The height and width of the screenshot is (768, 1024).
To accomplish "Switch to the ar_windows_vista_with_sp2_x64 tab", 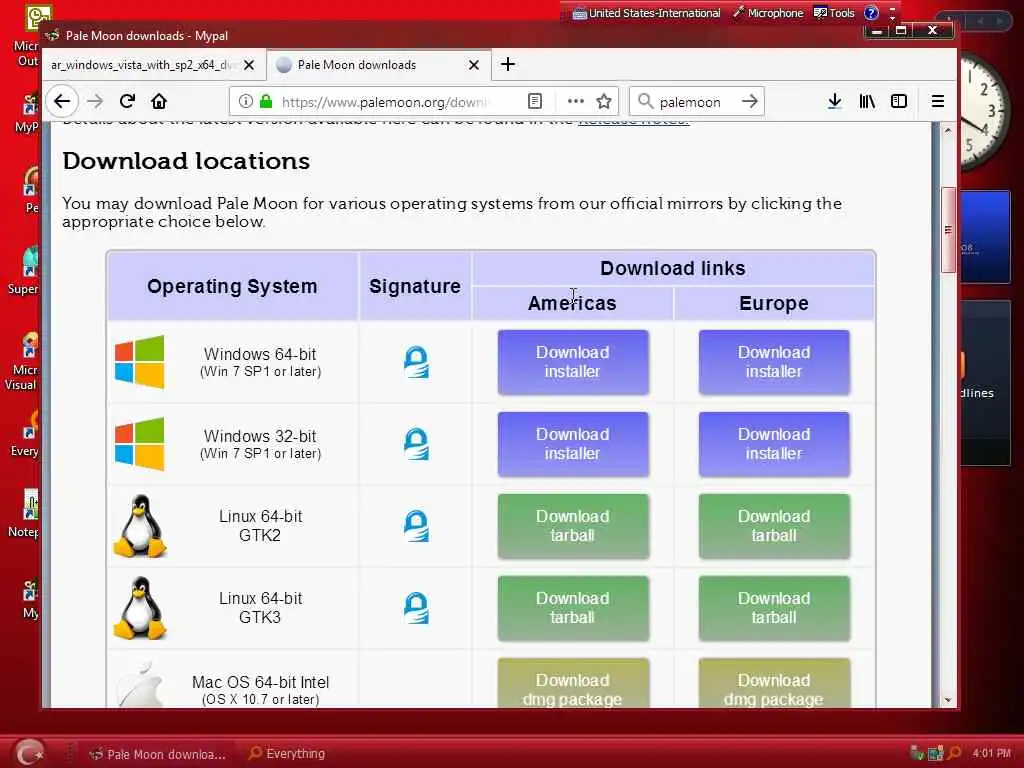I will 143,65.
